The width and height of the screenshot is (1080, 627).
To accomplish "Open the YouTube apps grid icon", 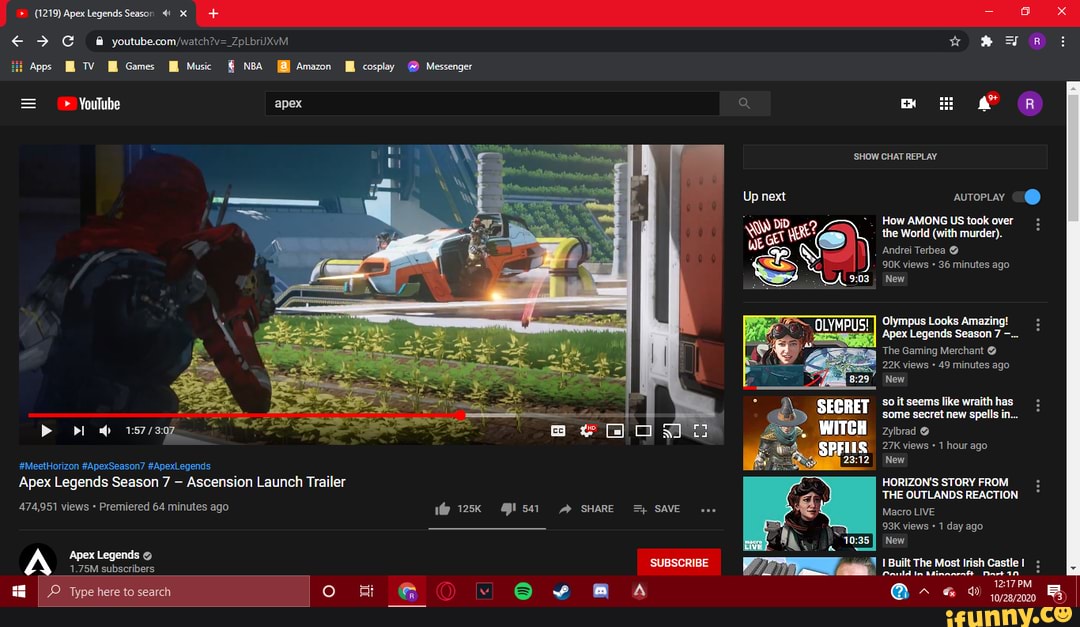I will pos(946,103).
